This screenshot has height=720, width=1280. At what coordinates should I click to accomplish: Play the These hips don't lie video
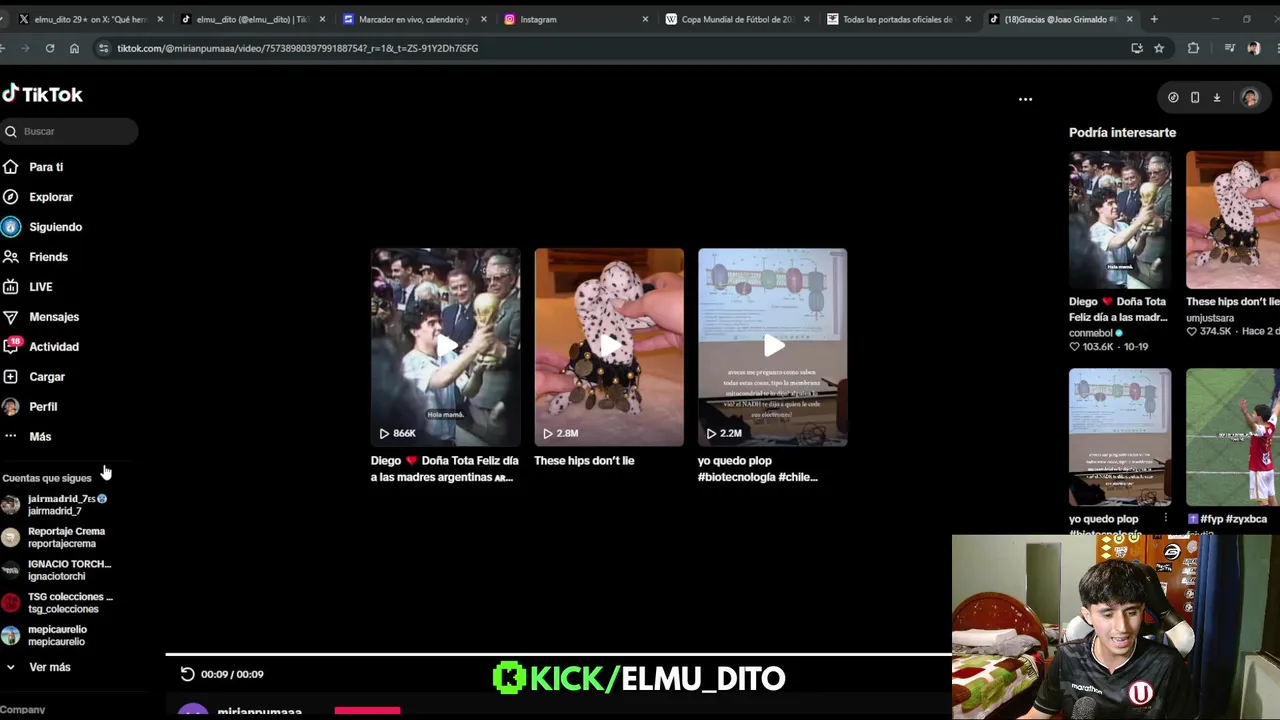click(609, 347)
